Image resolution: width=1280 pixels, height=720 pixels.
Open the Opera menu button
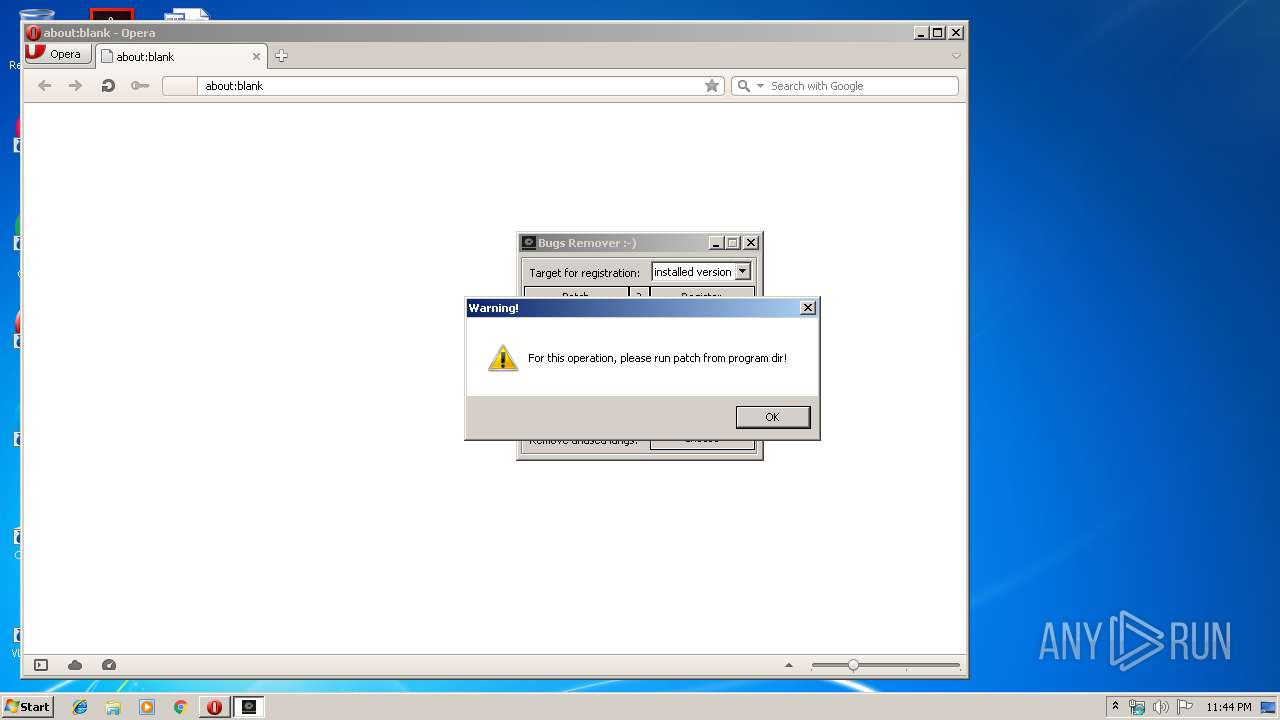(58, 54)
